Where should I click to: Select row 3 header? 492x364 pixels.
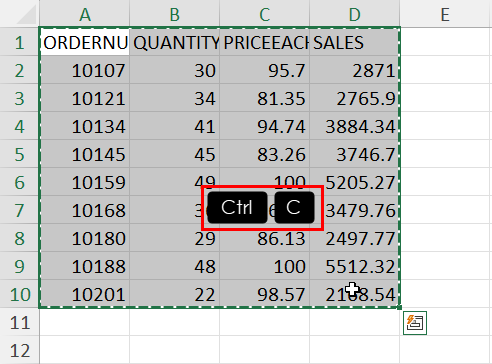click(x=19, y=98)
